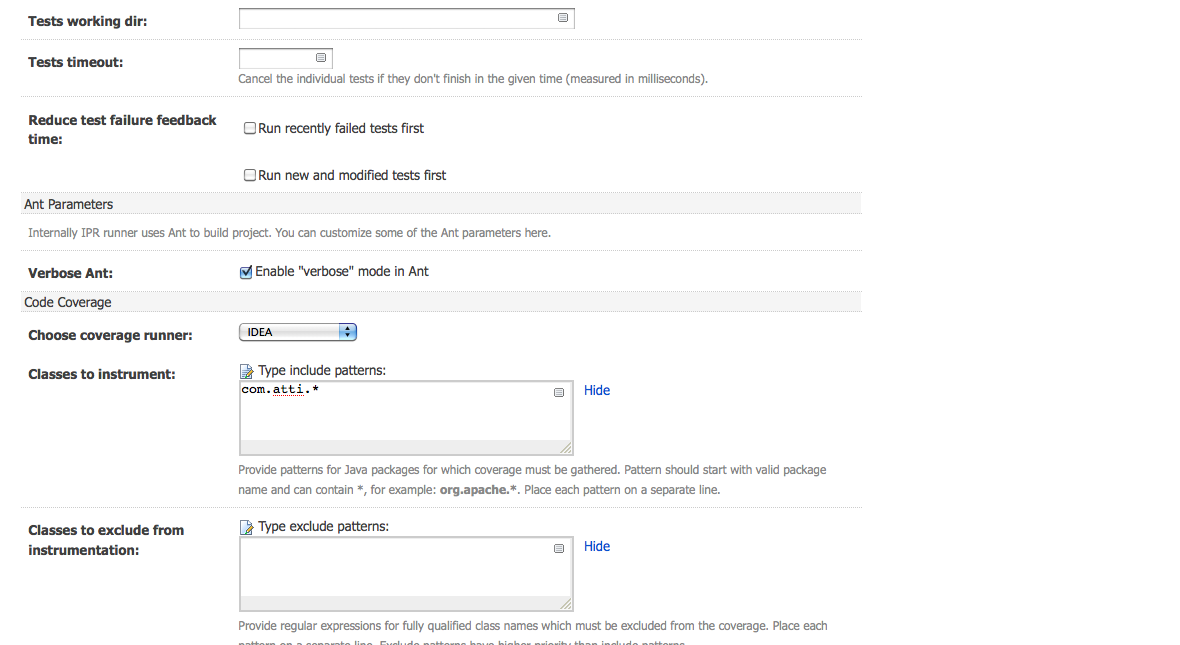Open parameter picker icon in include patterns textarea
The height and width of the screenshot is (645, 1180).
558,392
